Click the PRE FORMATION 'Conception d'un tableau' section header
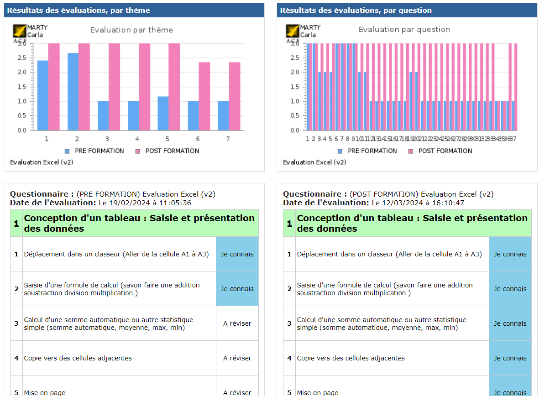The image size is (550, 396). tap(134, 223)
